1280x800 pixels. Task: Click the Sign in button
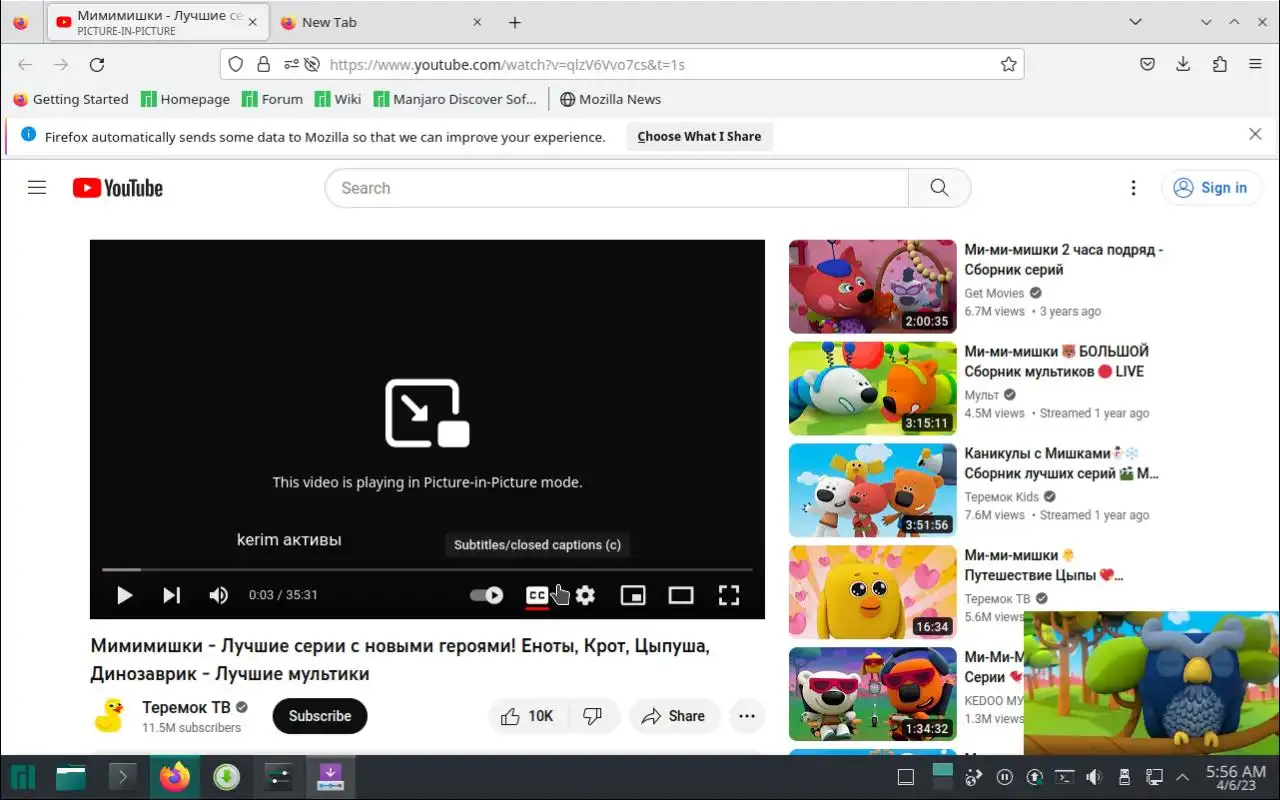1211,188
